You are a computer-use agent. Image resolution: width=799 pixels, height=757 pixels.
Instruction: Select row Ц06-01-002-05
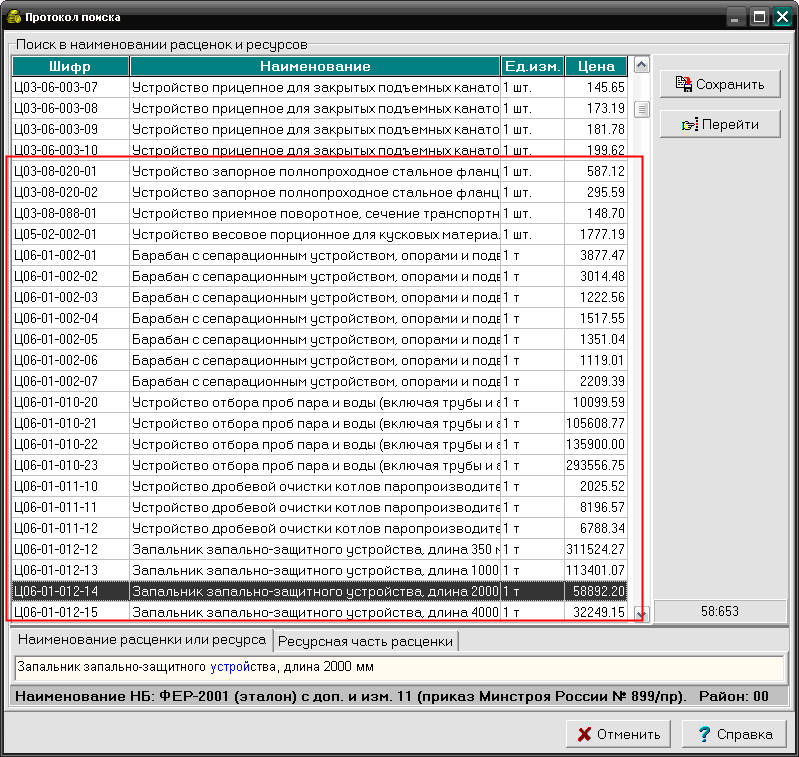(319, 339)
